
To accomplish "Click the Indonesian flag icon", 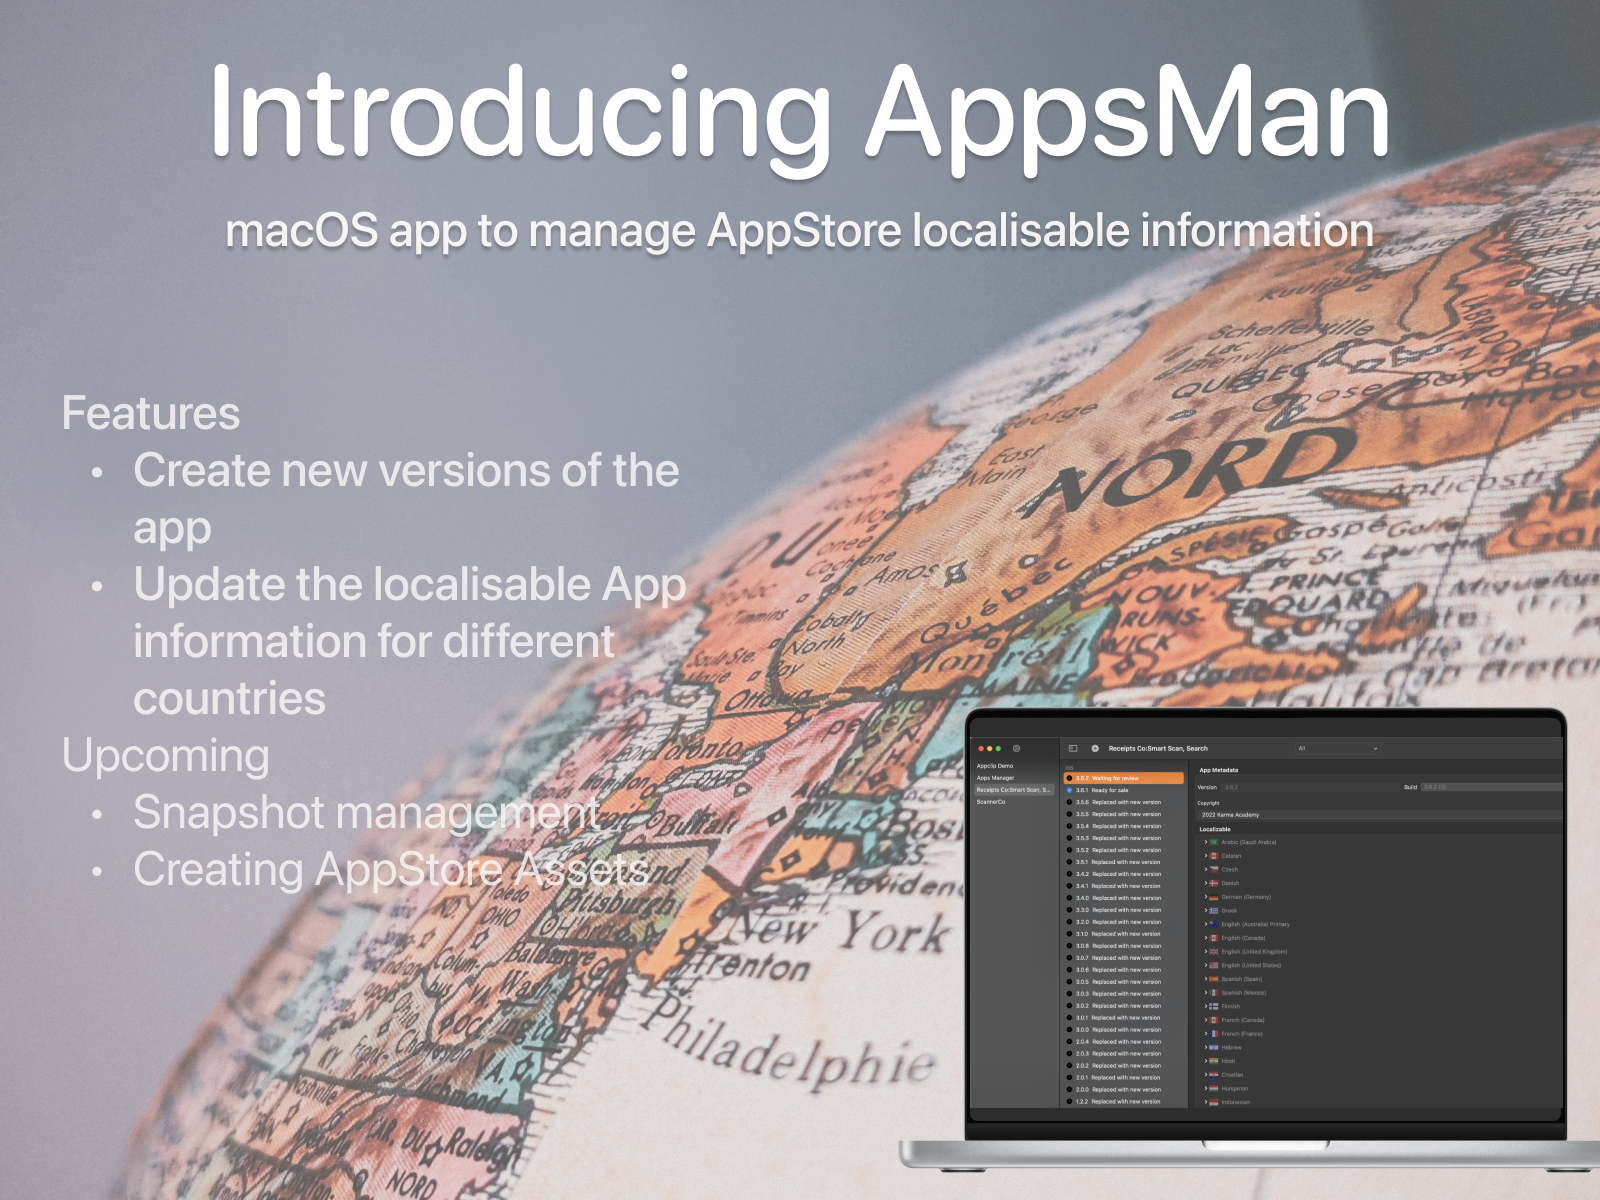I will click(1214, 1102).
